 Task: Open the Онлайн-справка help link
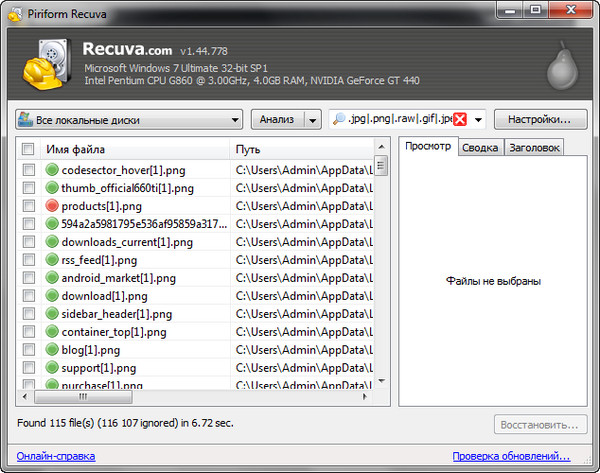coord(56,456)
